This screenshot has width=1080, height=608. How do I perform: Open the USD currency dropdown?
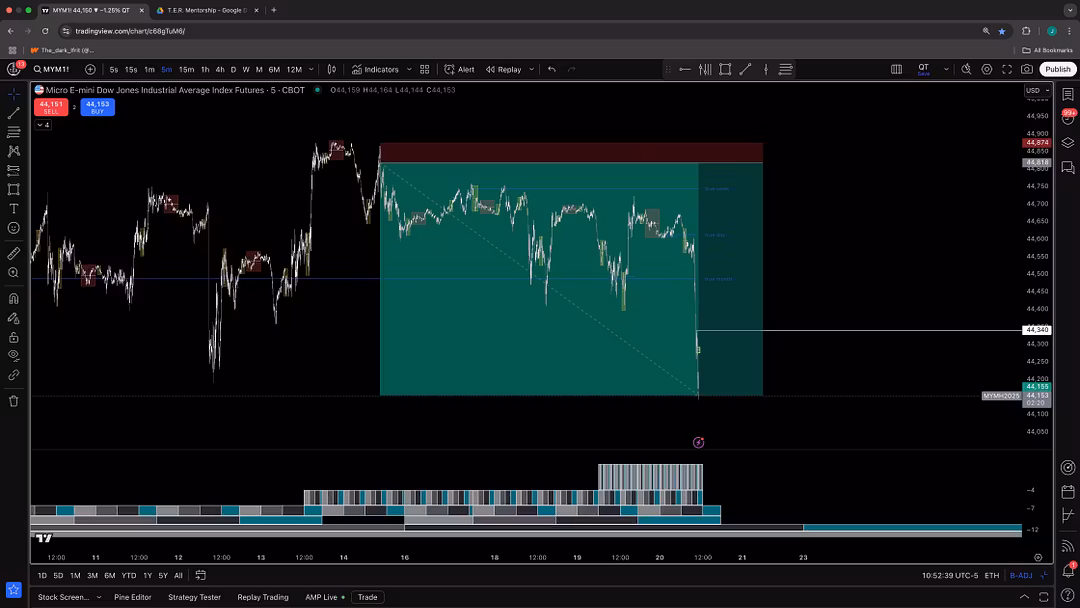(x=1036, y=91)
